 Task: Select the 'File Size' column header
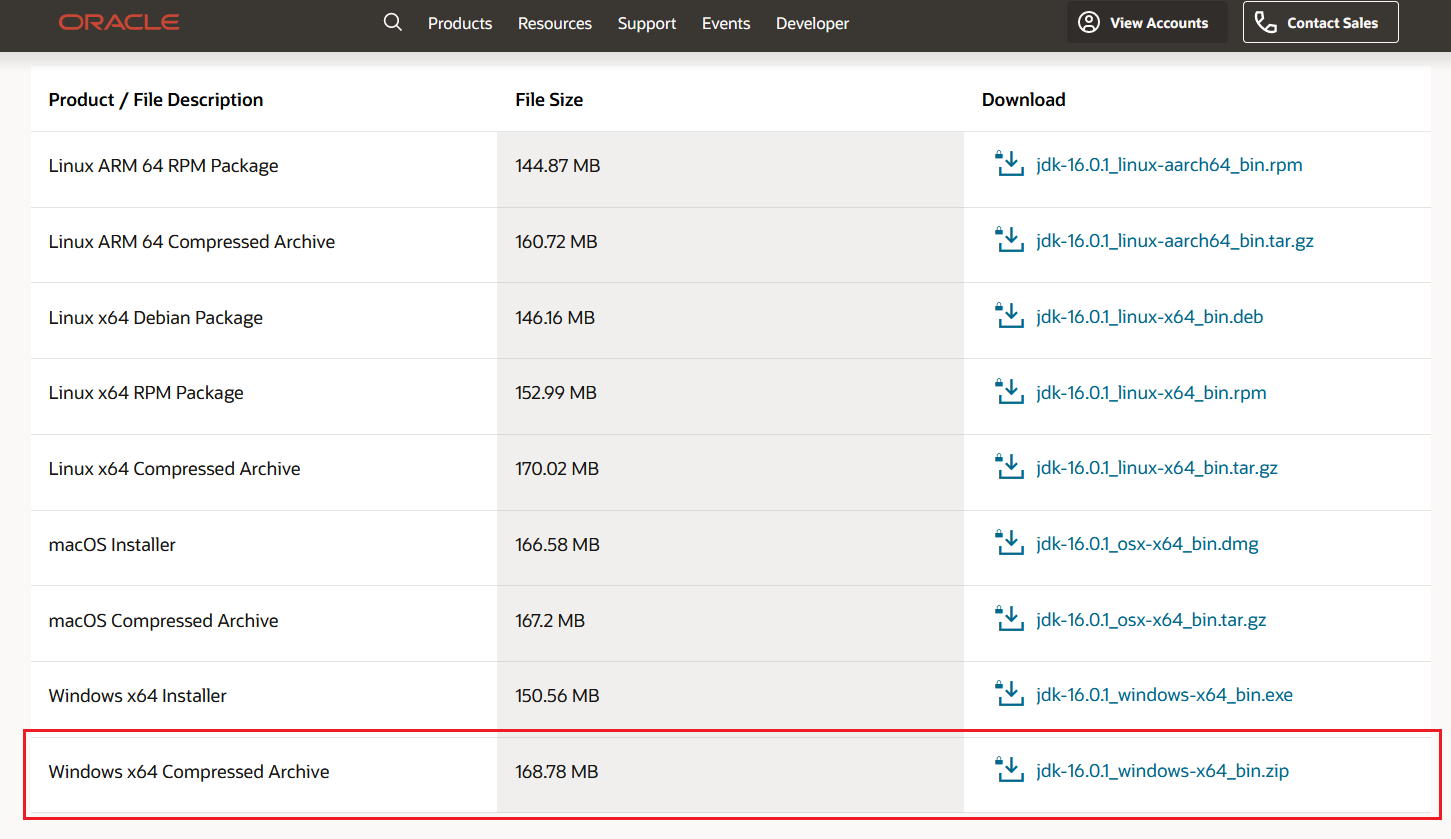click(549, 99)
